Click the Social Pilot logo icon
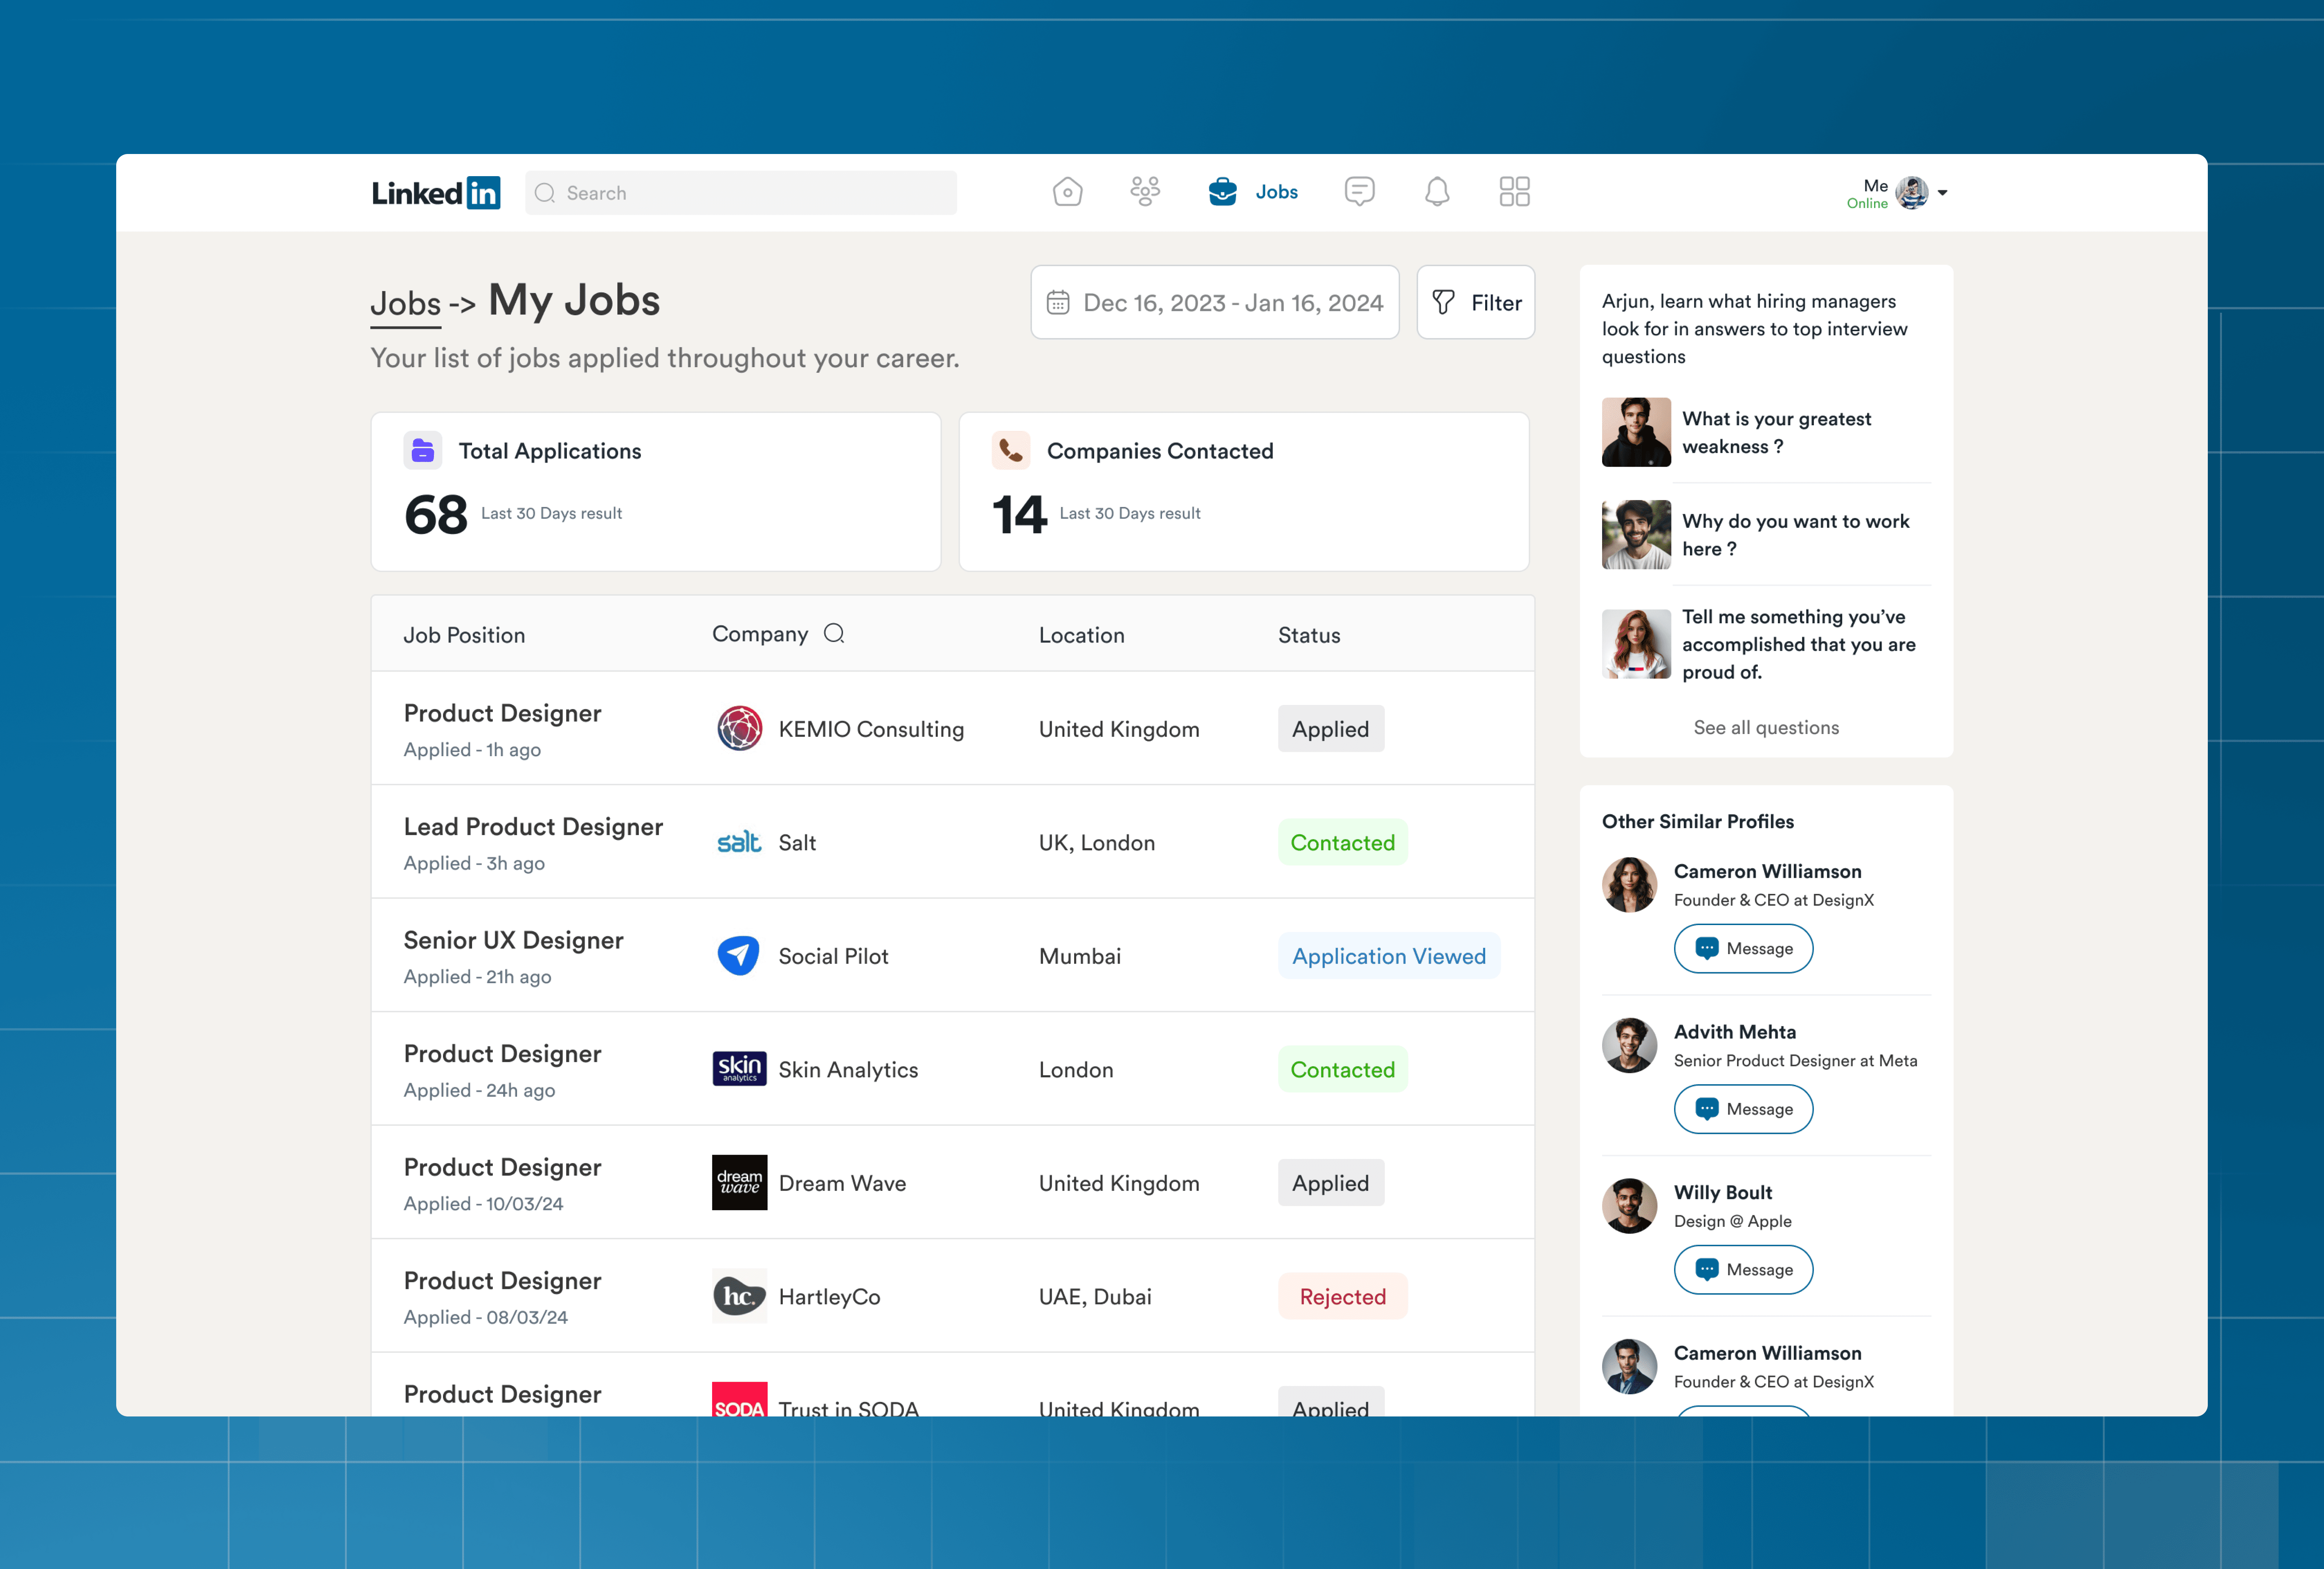The image size is (2324, 1569). coord(739,956)
